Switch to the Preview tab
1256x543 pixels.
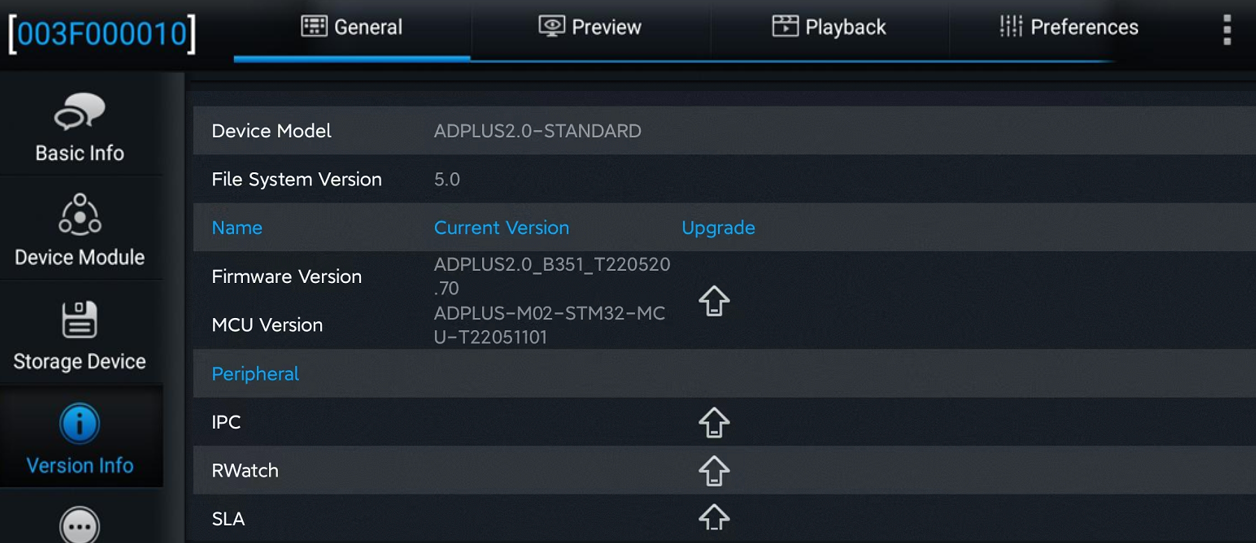coord(590,27)
